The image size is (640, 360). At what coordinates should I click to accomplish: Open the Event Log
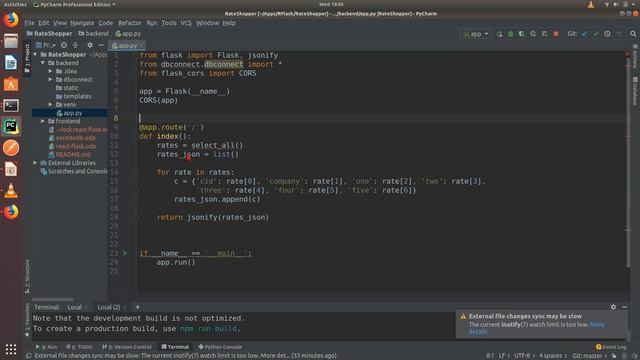611,347
